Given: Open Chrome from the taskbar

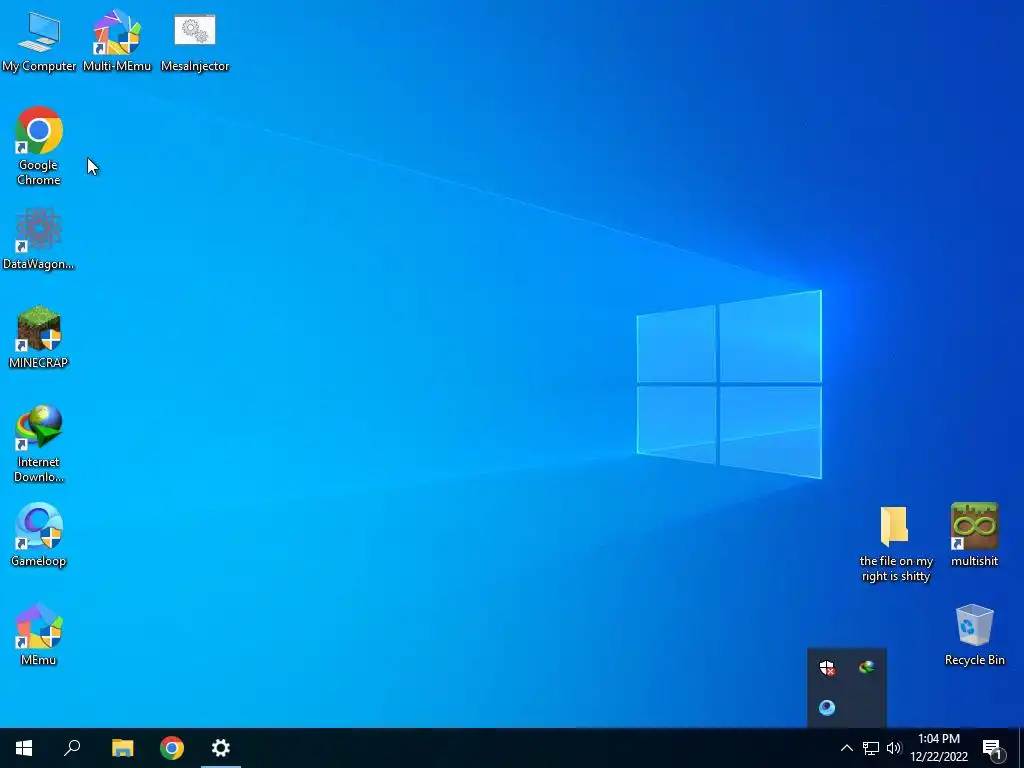Looking at the screenshot, I should coord(172,748).
